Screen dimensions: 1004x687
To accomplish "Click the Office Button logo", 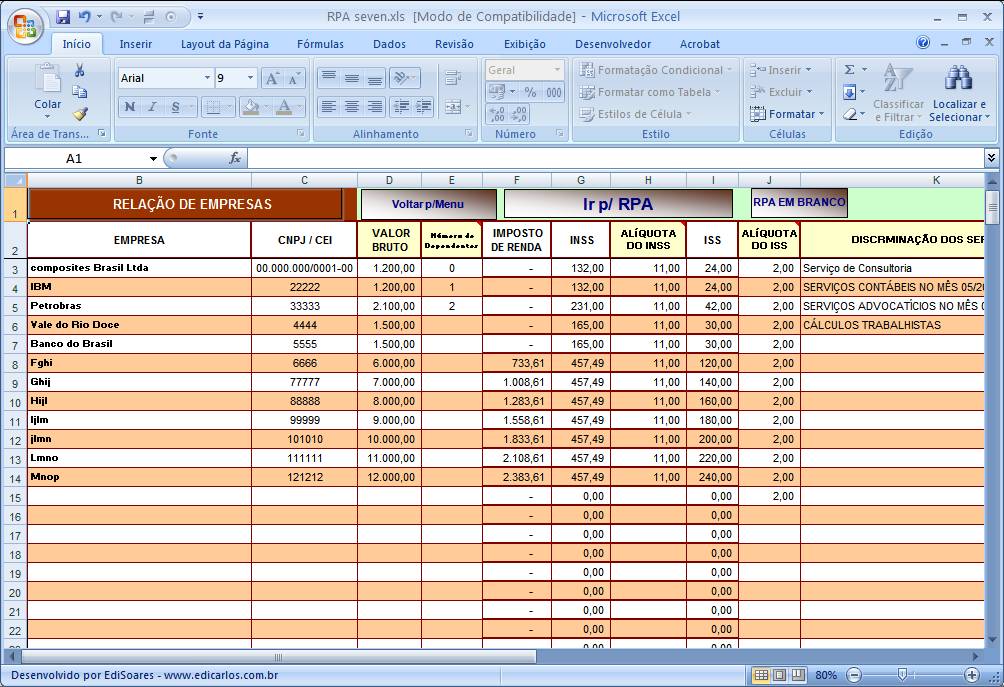I will 25,25.
